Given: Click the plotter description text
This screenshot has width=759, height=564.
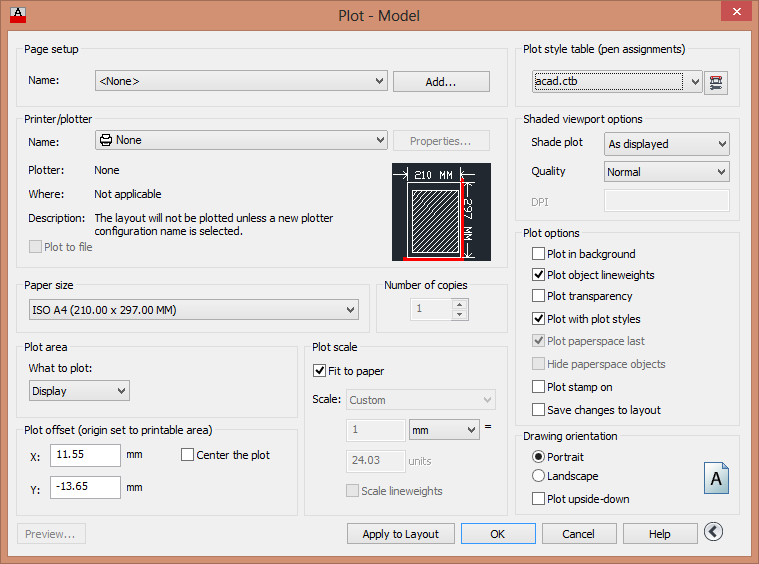Looking at the screenshot, I should (x=213, y=225).
